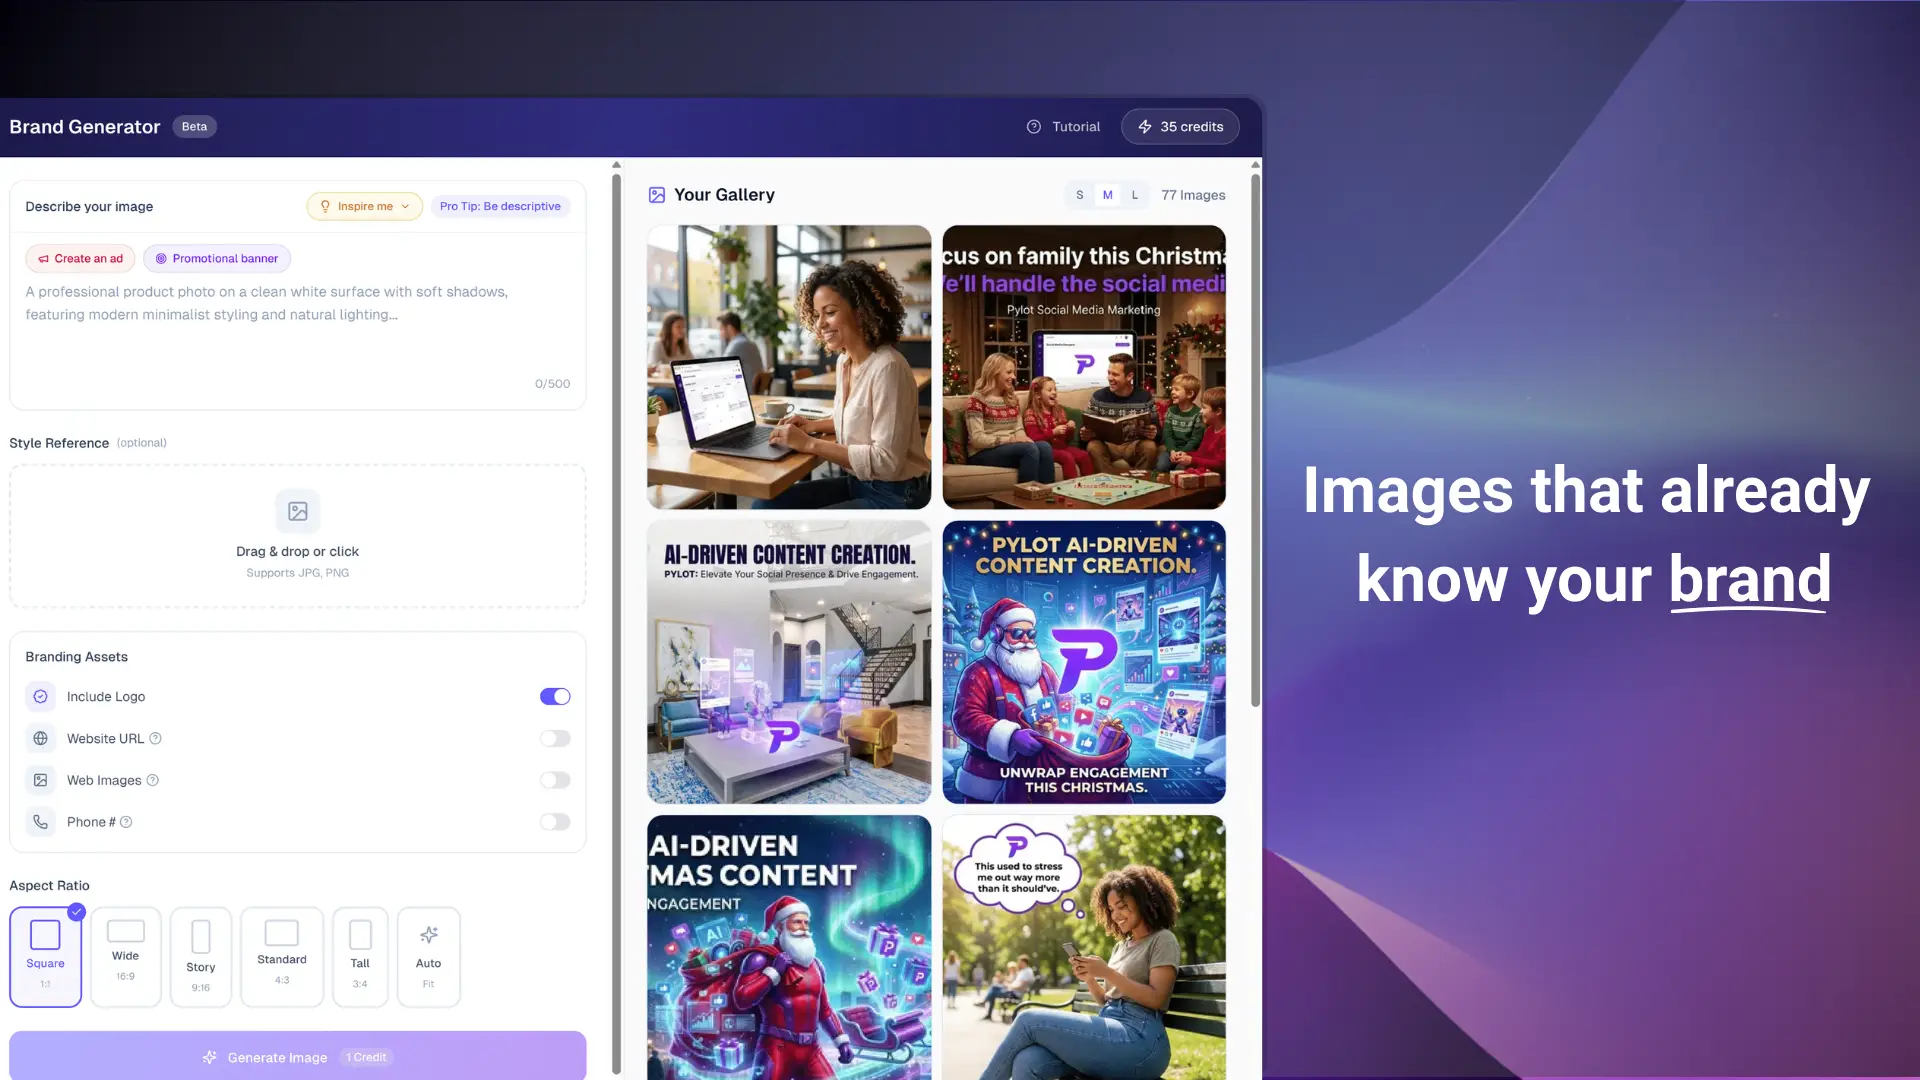
Task: Click the help icon next to Web Images
Action: coord(153,781)
